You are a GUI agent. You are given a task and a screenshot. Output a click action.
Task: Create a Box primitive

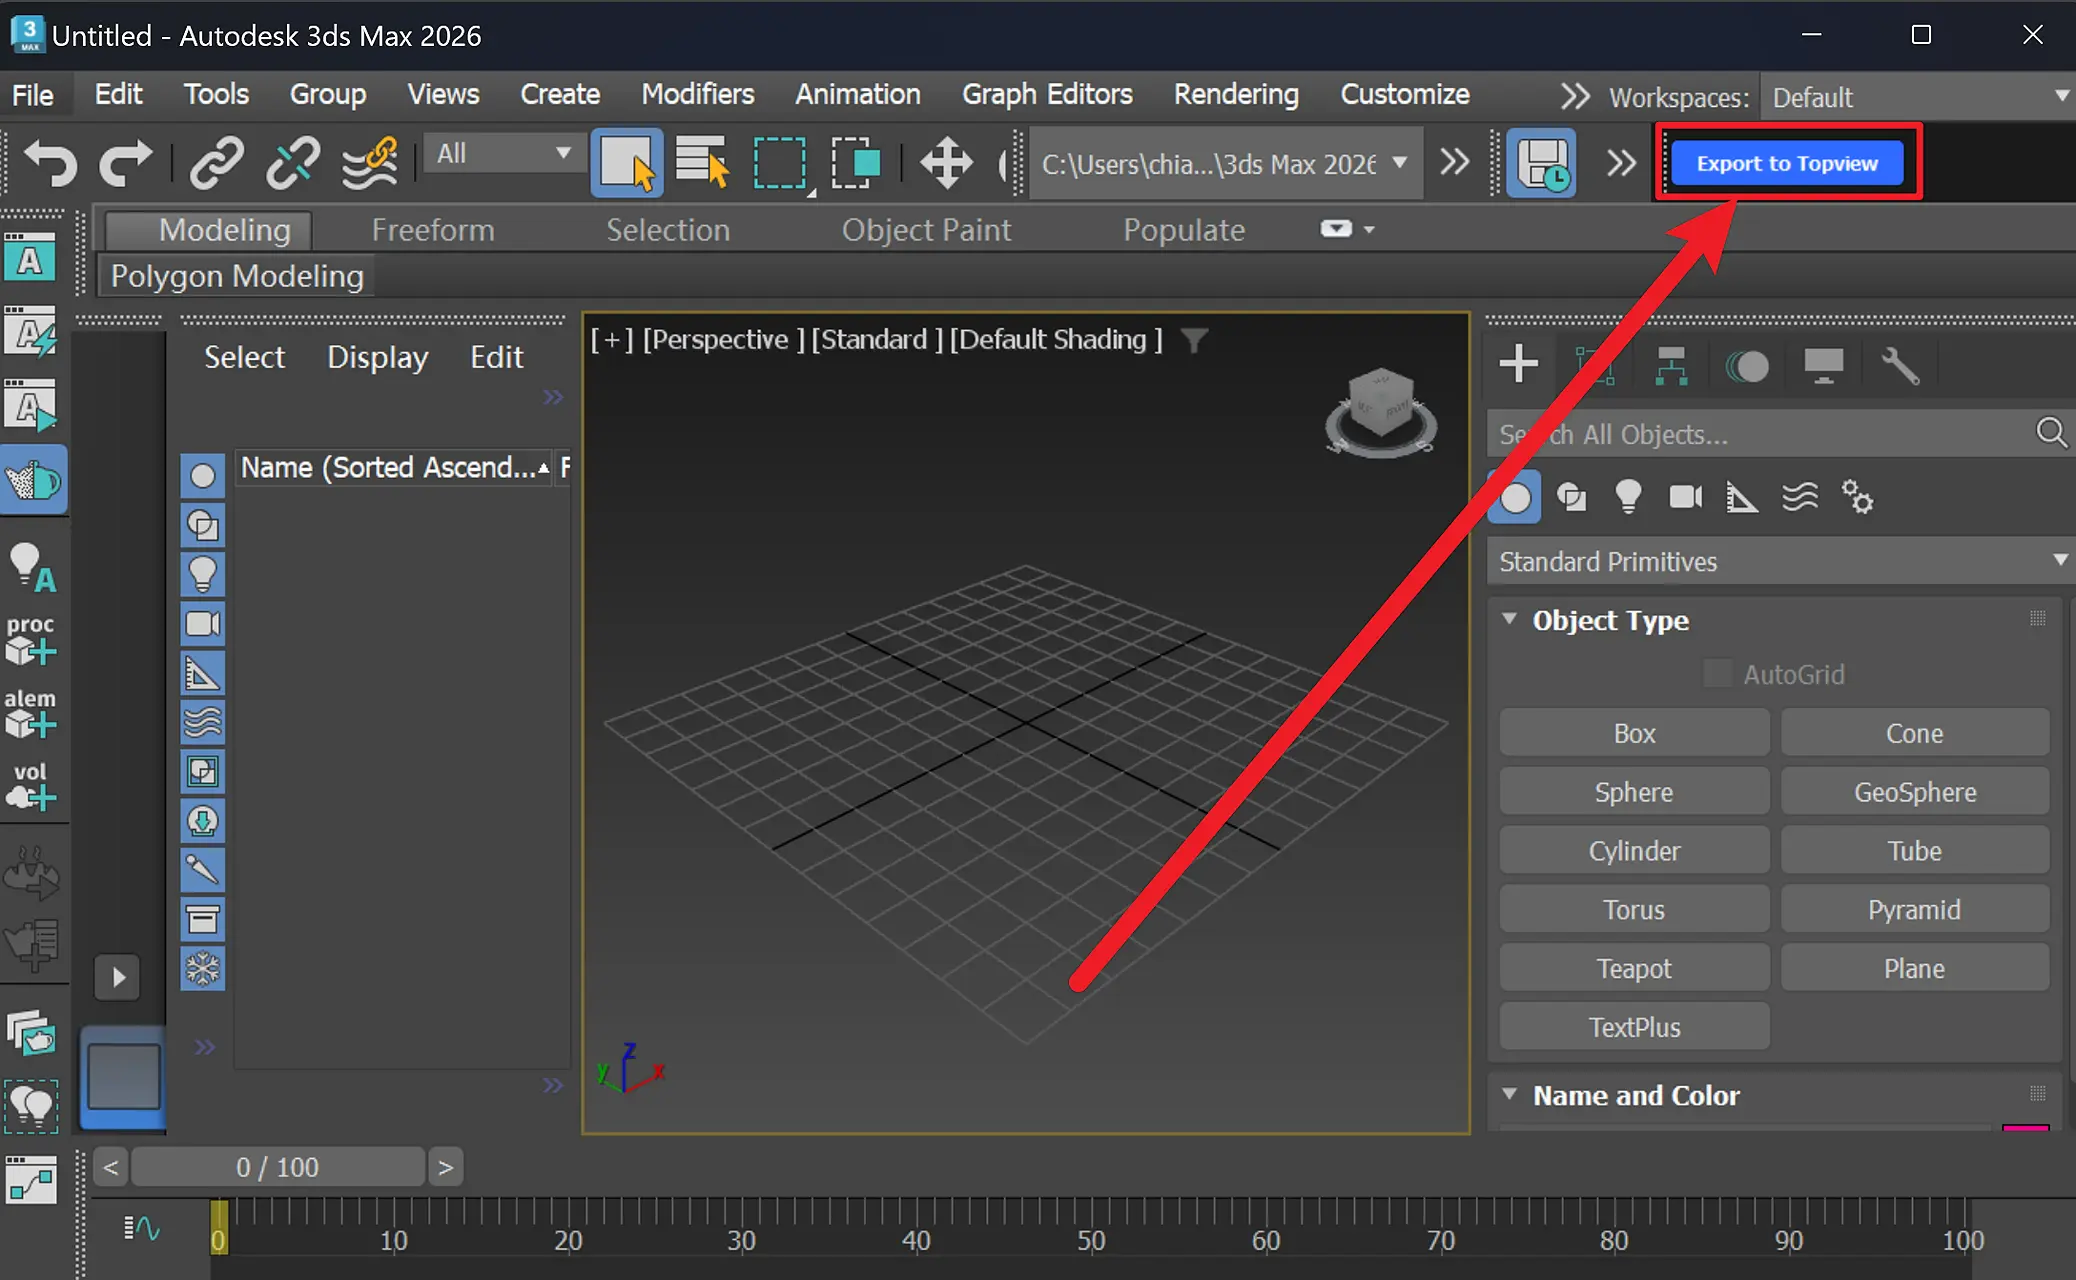tap(1634, 733)
